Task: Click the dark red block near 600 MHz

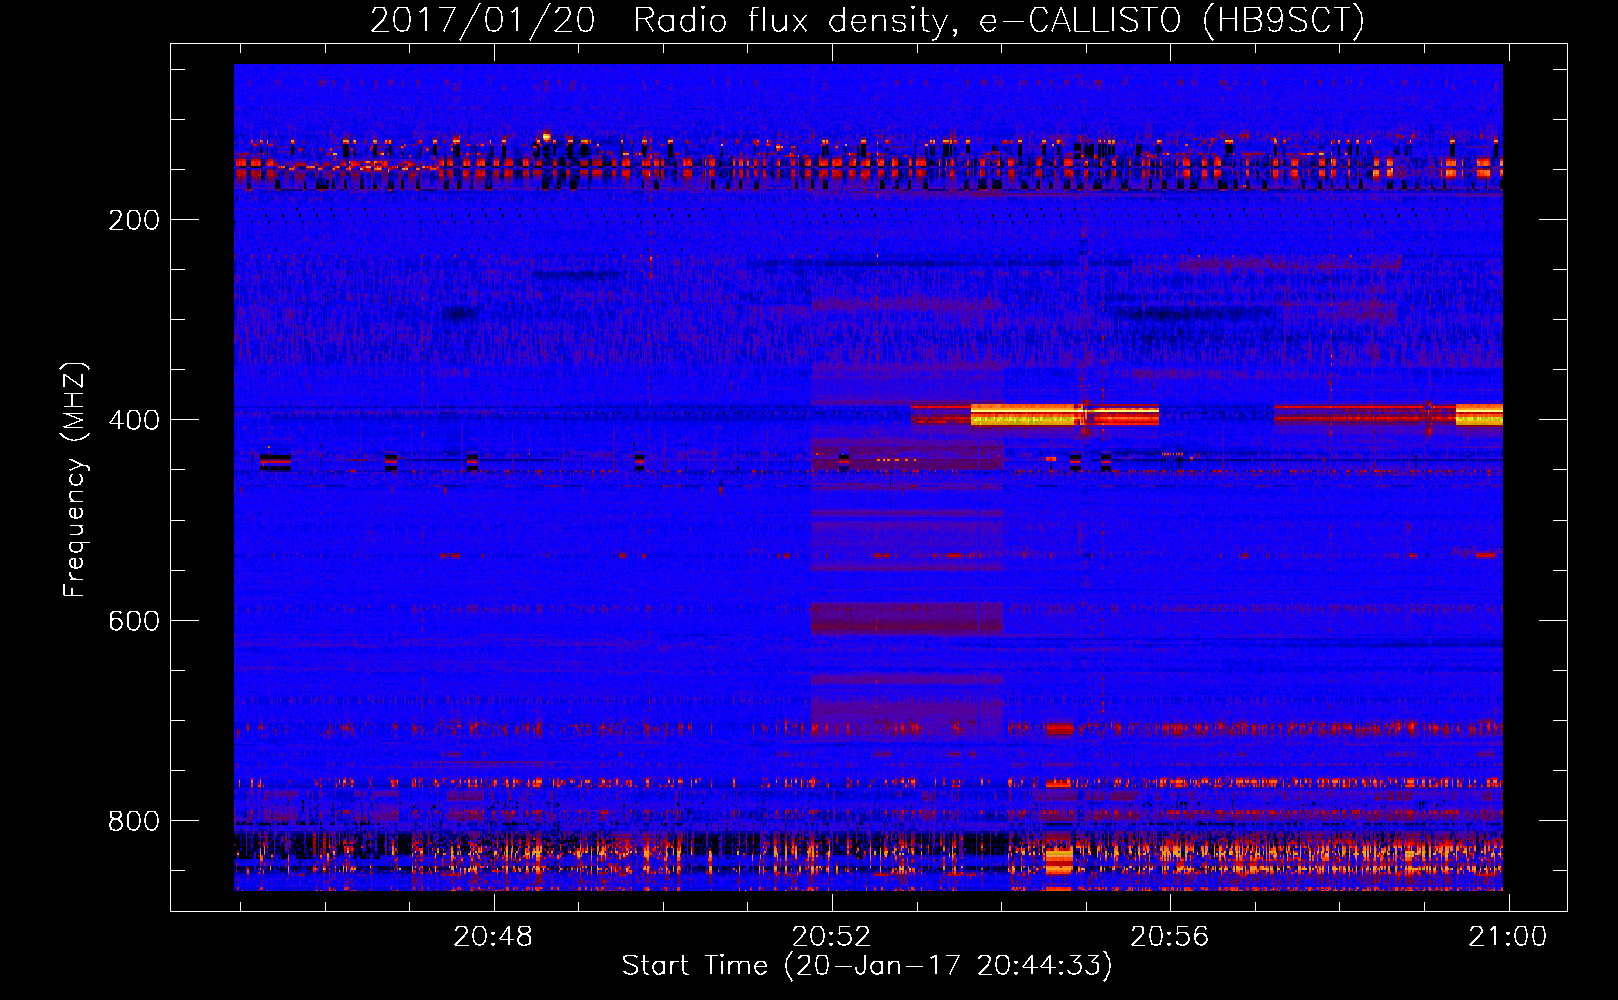Action: tap(906, 618)
